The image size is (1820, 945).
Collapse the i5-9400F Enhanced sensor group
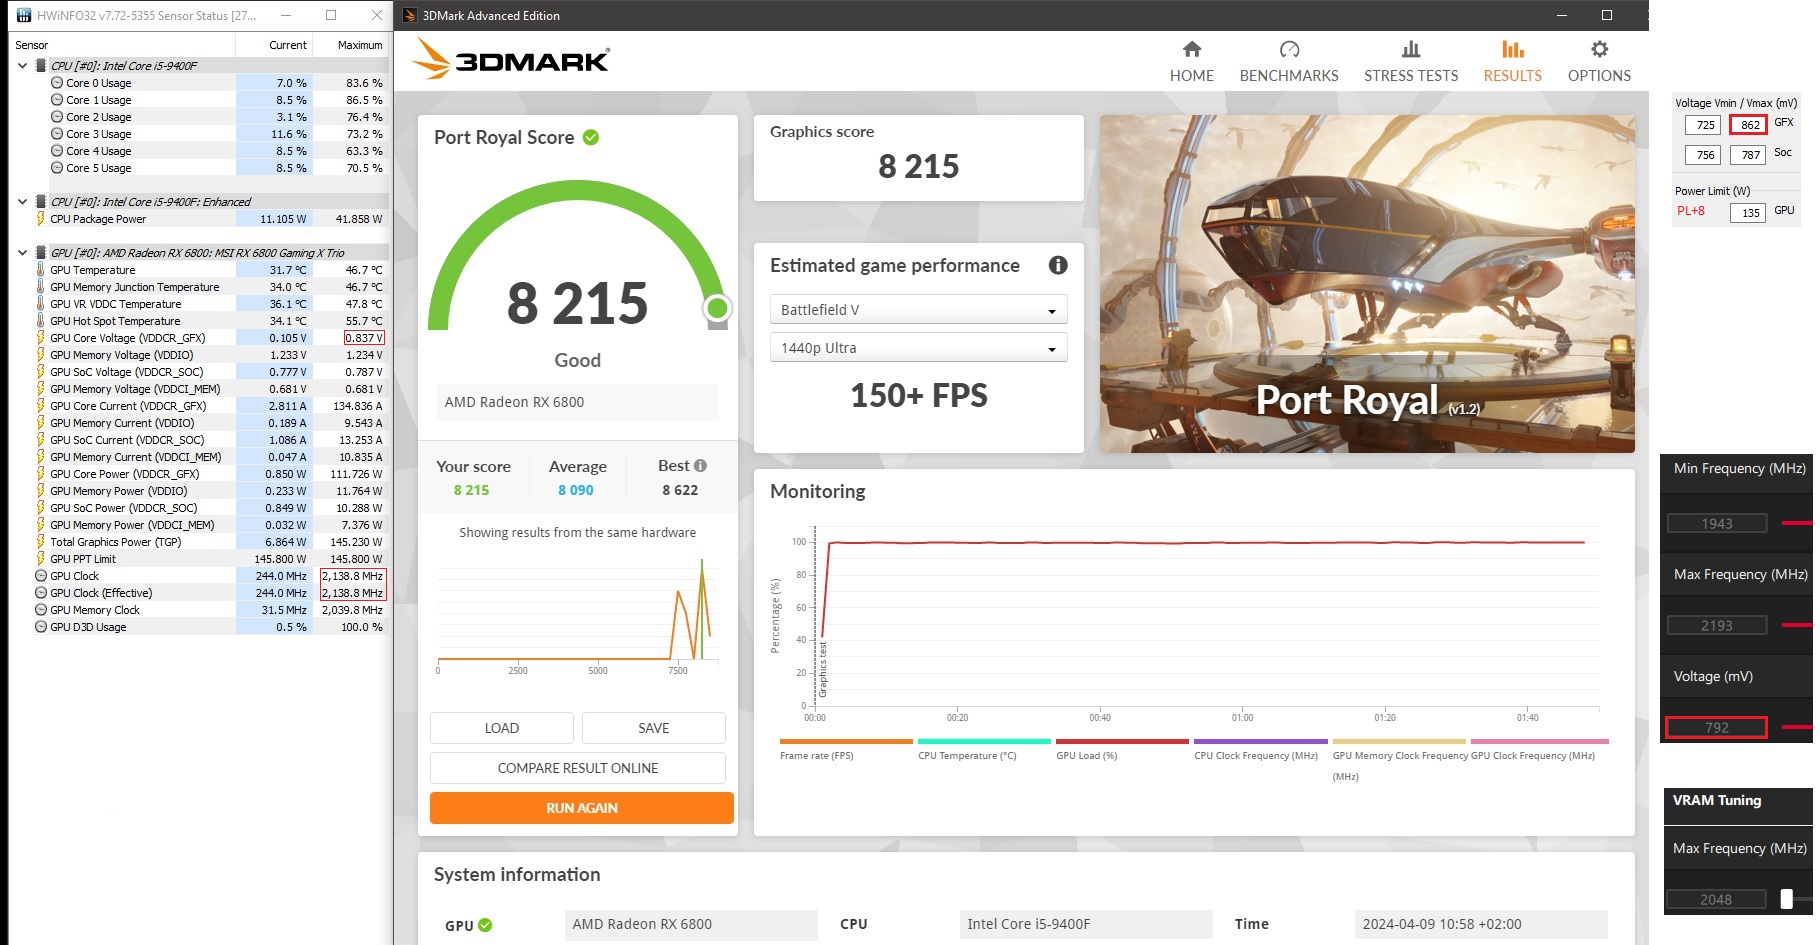coord(22,202)
